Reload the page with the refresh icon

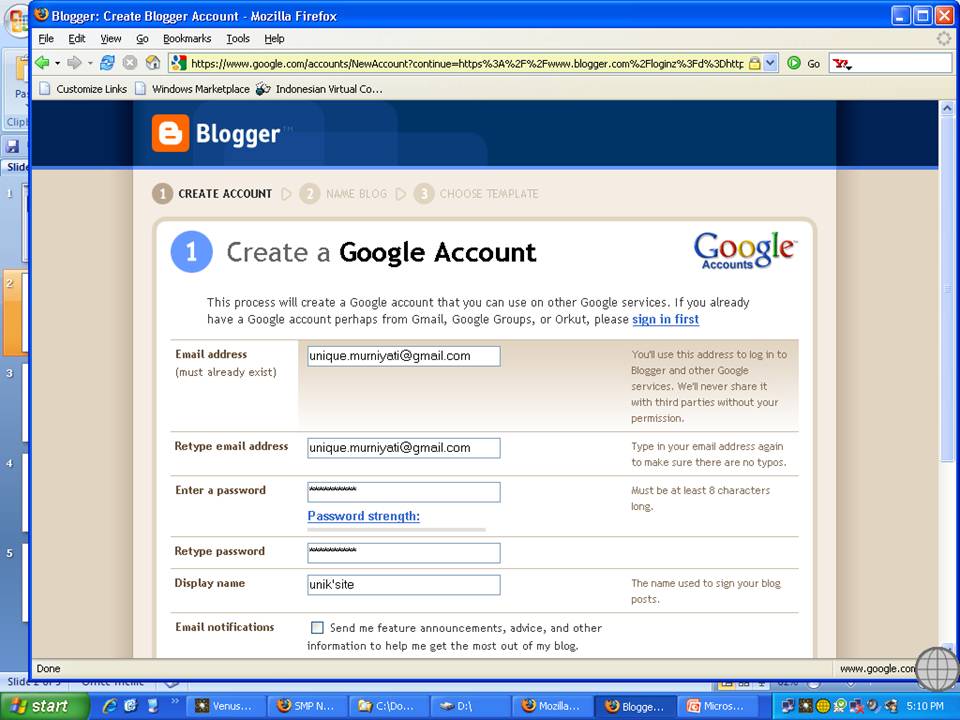(x=107, y=62)
